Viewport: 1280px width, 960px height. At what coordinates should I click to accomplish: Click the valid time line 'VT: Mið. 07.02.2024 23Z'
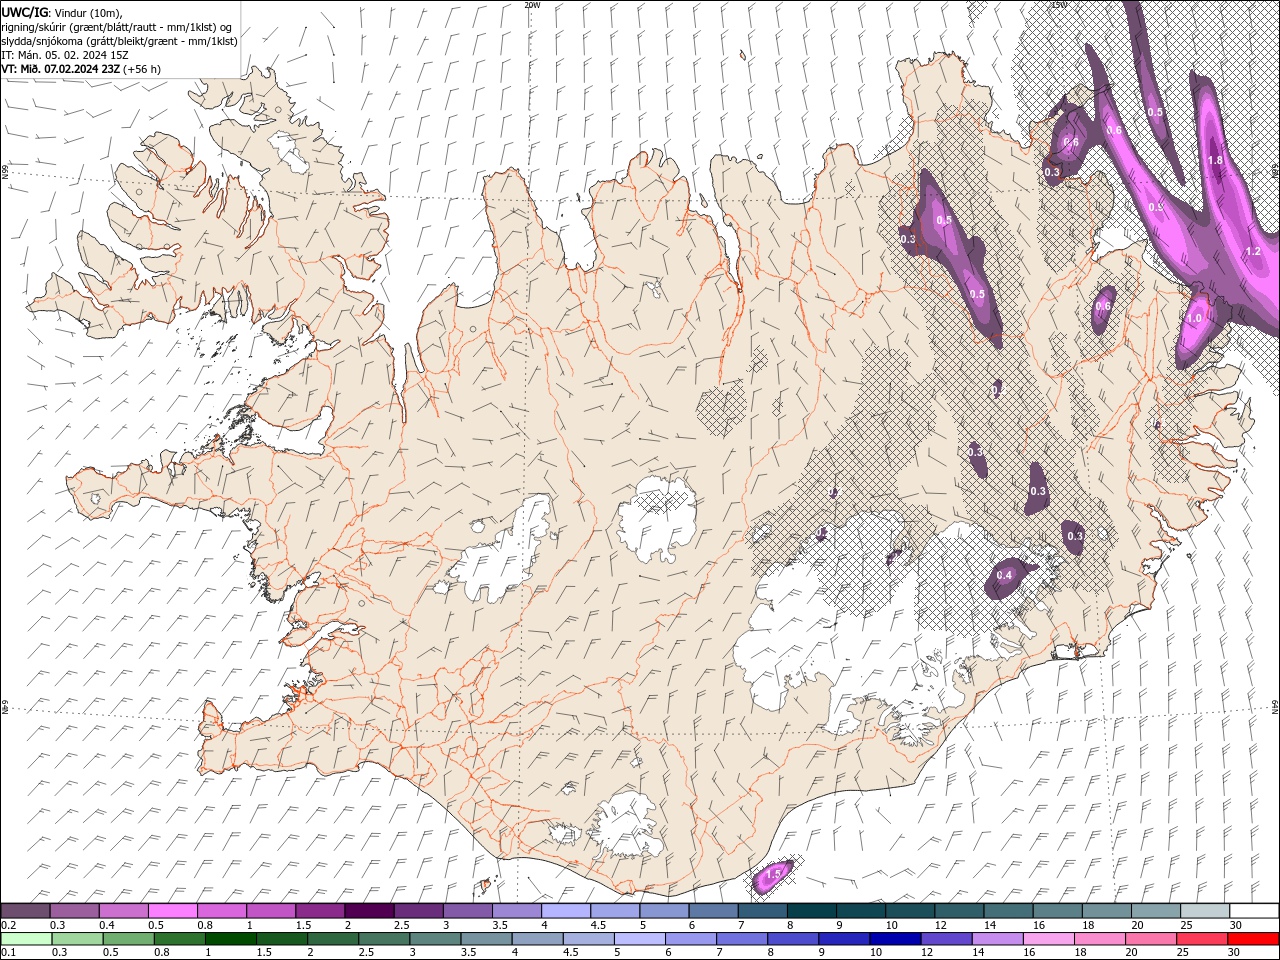tap(61, 69)
